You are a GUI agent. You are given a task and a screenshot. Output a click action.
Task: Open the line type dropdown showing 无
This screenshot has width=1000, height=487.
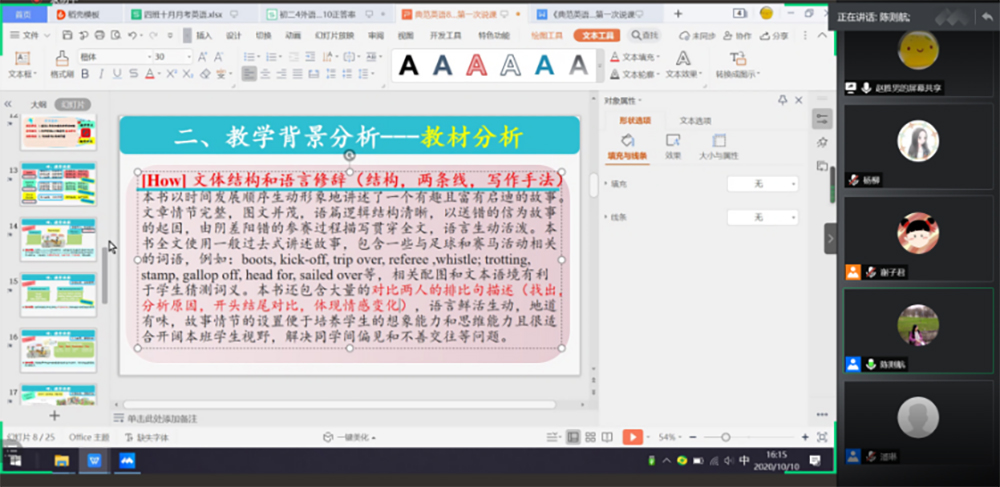pyautogui.click(x=763, y=217)
